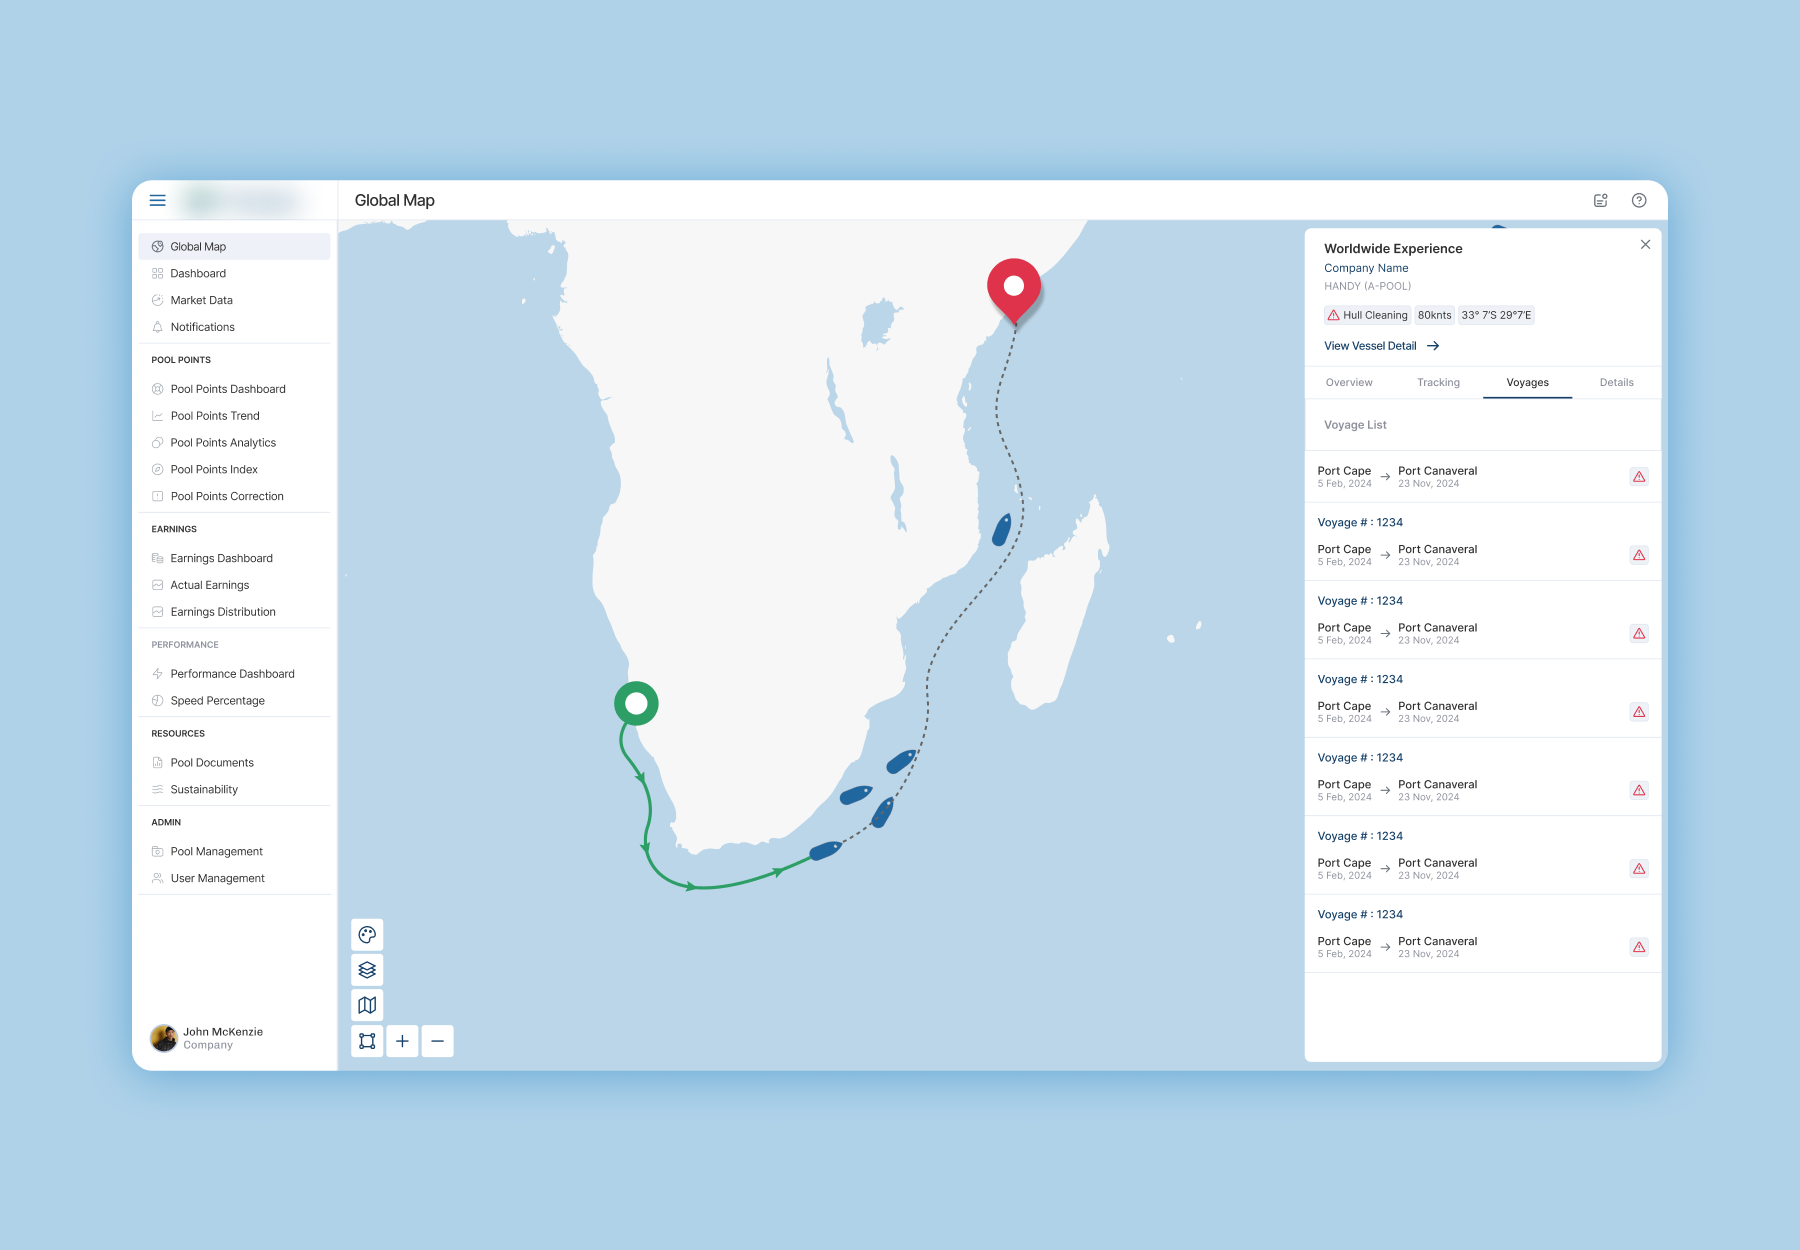This screenshot has width=1800, height=1250.
Task: Open the Details tab
Action: 1616,383
